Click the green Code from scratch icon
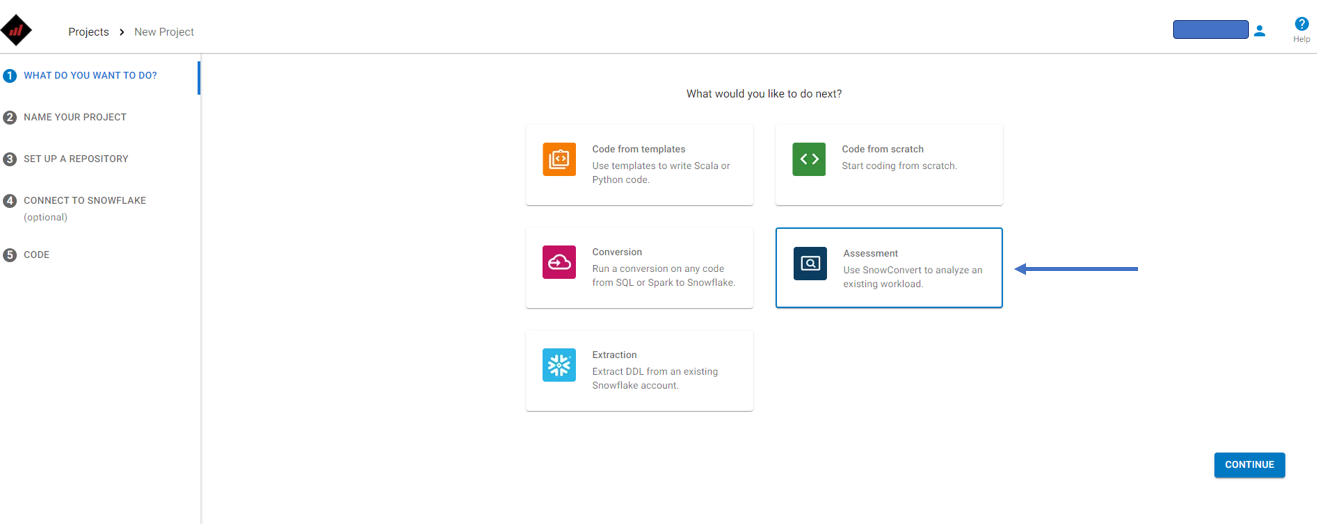The height and width of the screenshot is (524, 1317). point(809,159)
